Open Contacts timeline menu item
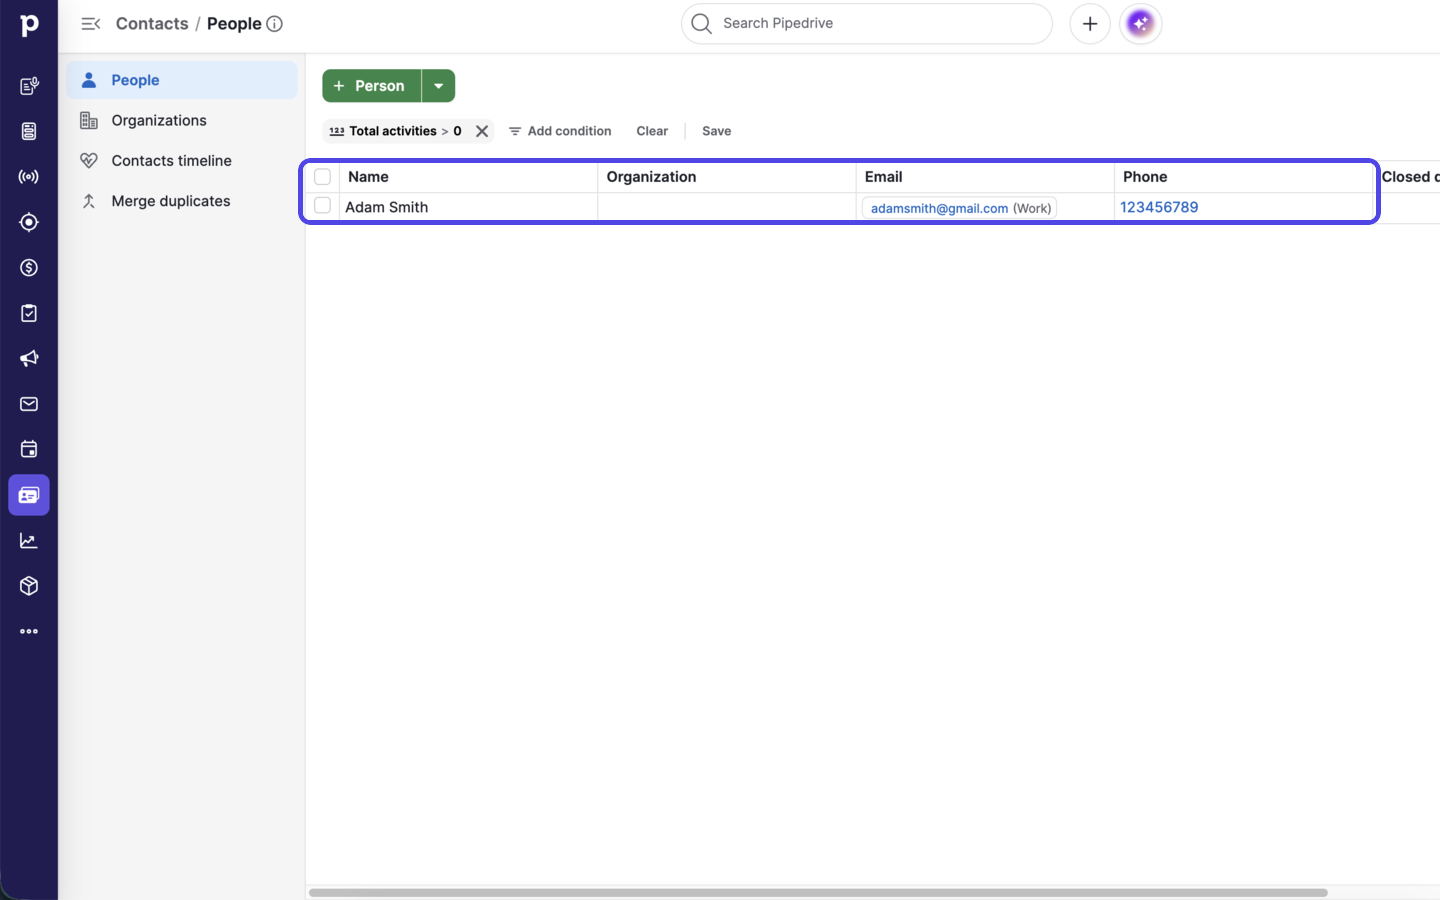Screen dimensions: 1440x900 182,161
